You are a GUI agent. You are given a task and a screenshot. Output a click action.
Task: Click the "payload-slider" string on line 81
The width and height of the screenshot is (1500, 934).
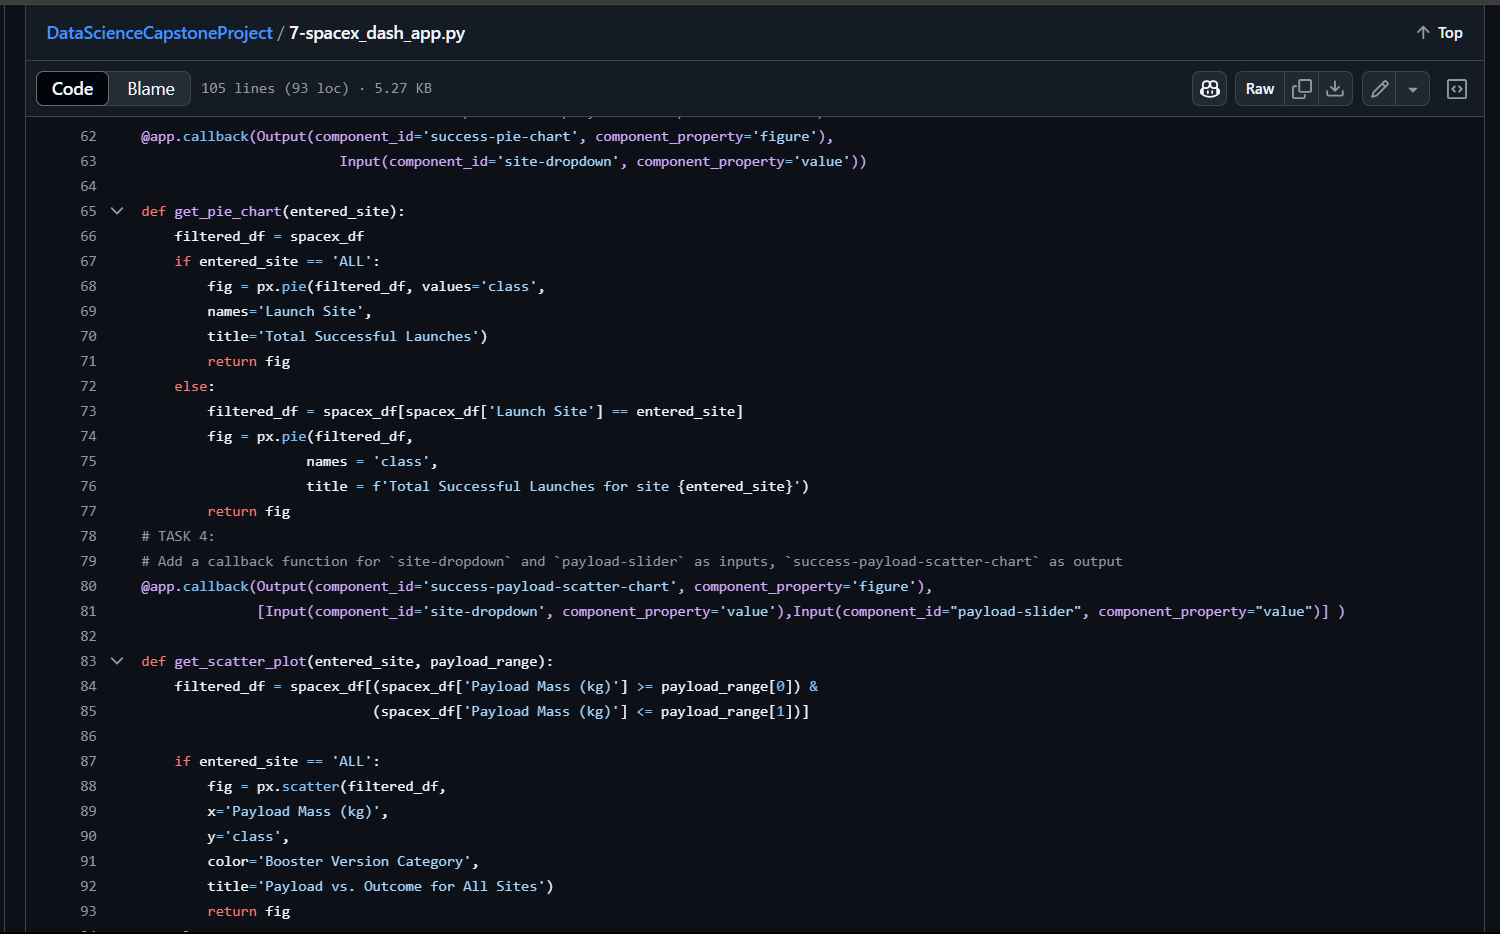(1015, 611)
